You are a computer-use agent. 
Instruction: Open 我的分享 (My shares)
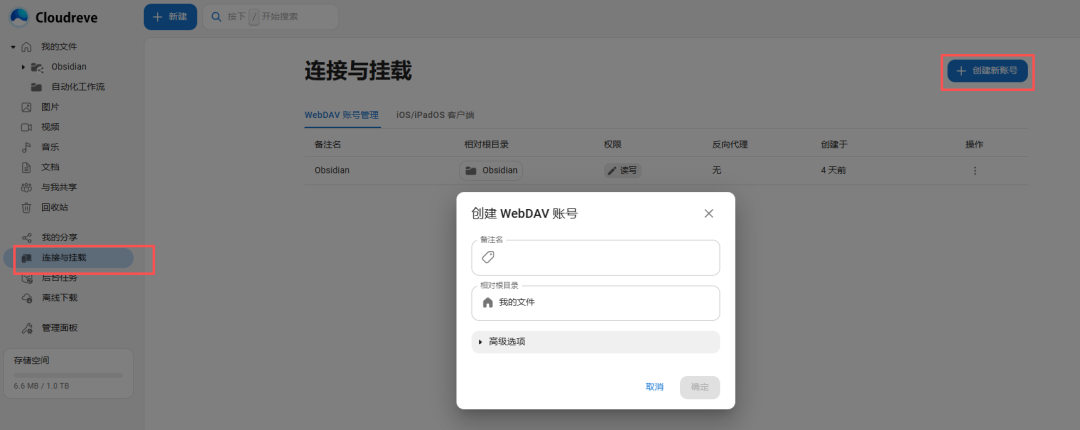pyautogui.click(x=59, y=237)
